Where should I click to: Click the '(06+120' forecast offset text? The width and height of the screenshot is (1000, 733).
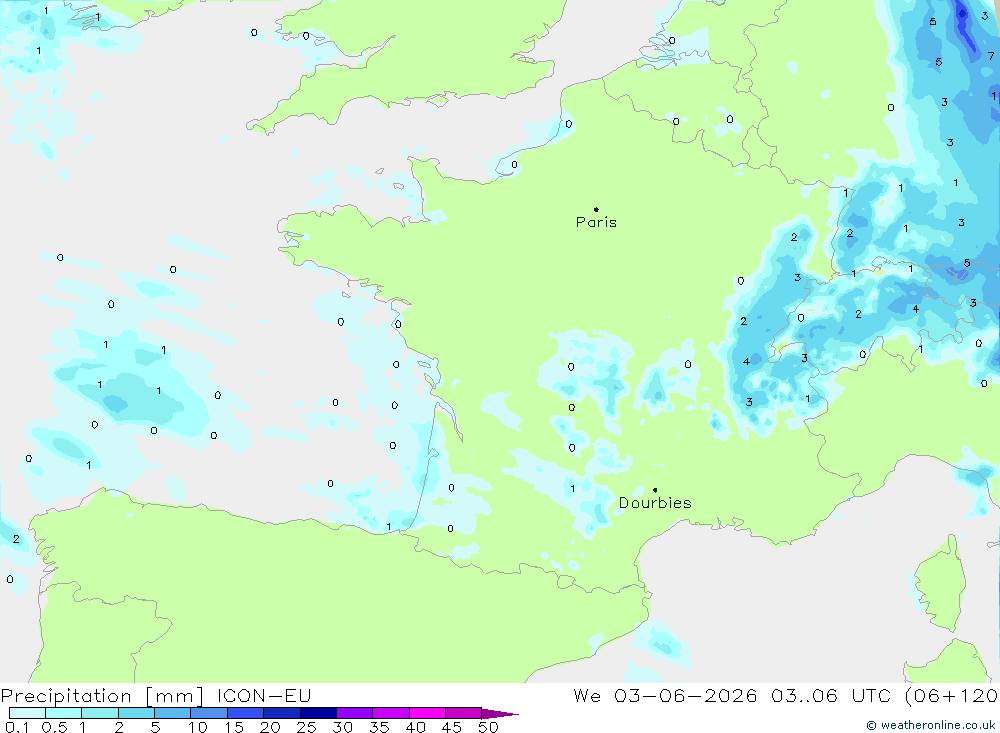coord(951,696)
